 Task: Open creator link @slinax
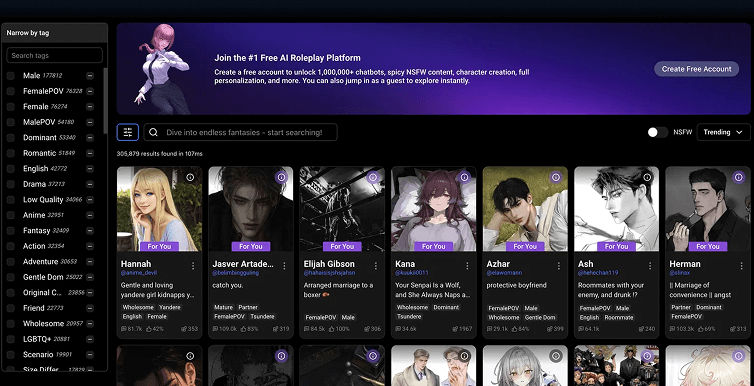point(679,273)
